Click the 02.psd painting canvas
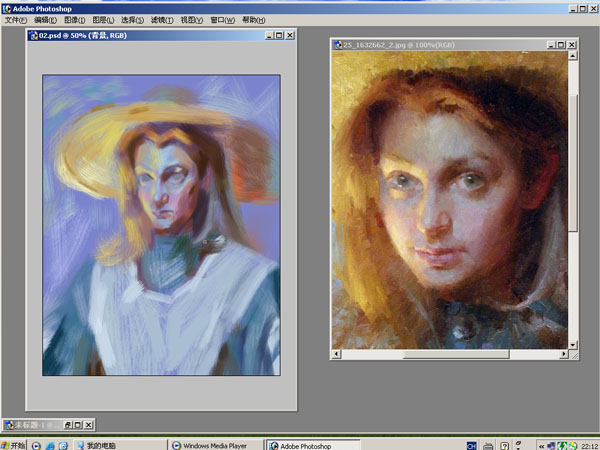Screen dimensions: 600x450 click(161, 225)
